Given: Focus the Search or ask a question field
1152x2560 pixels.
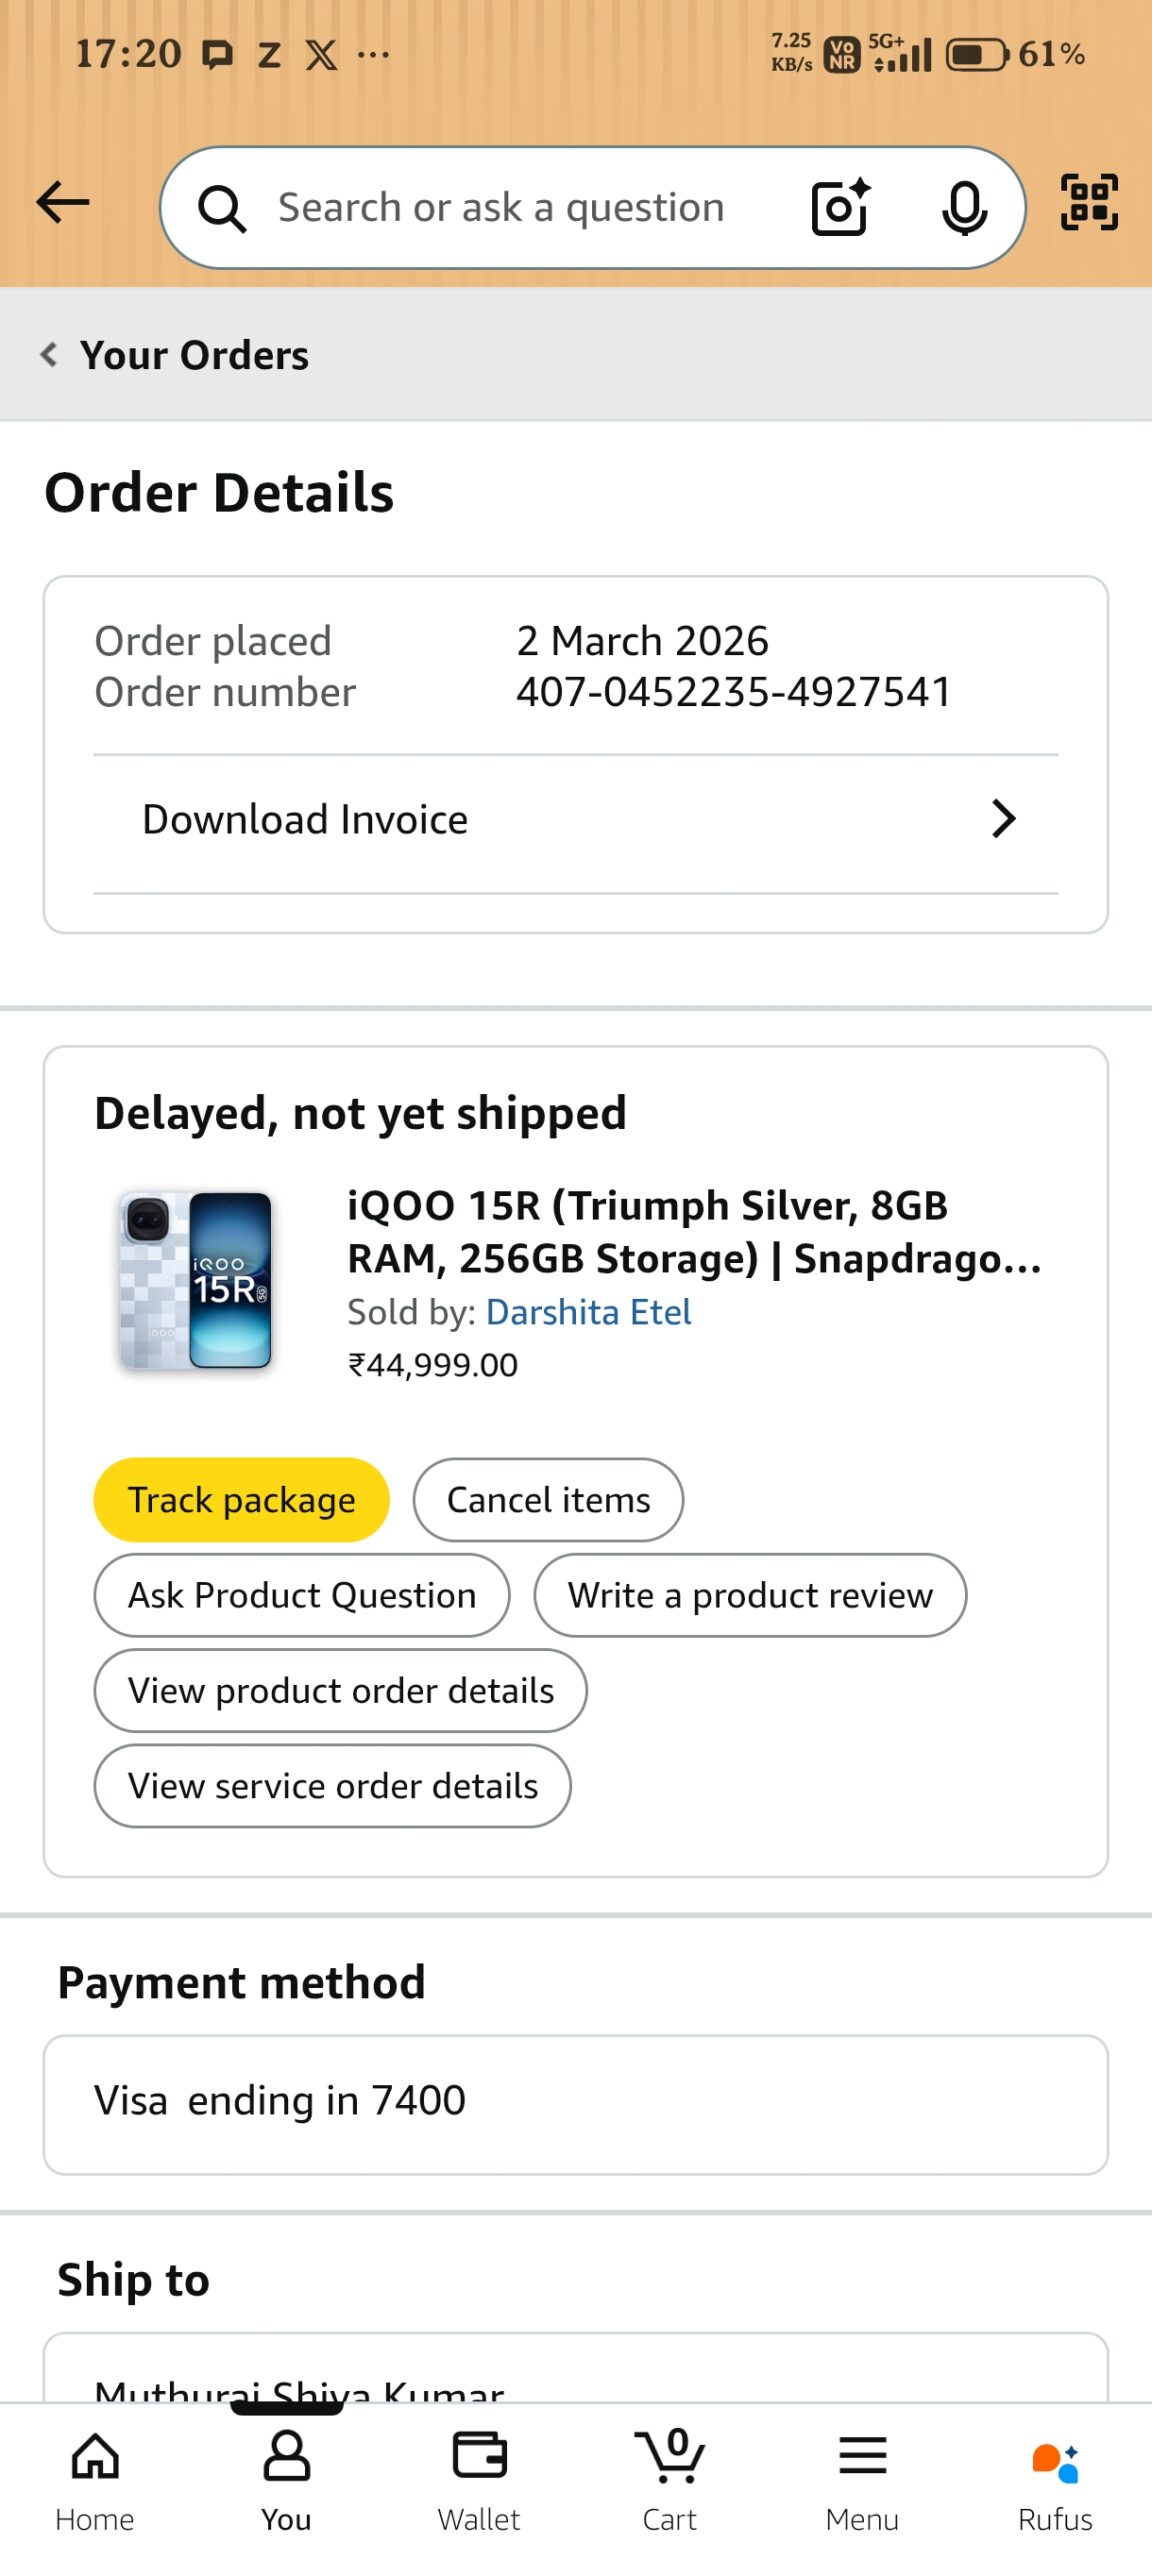Looking at the screenshot, I should point(500,208).
